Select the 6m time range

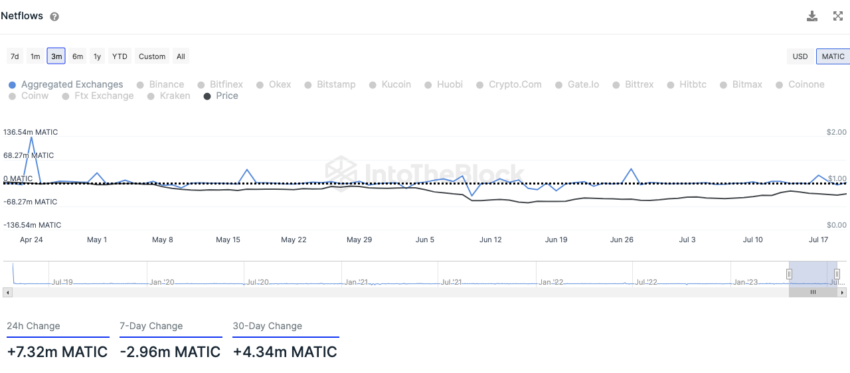(78, 56)
